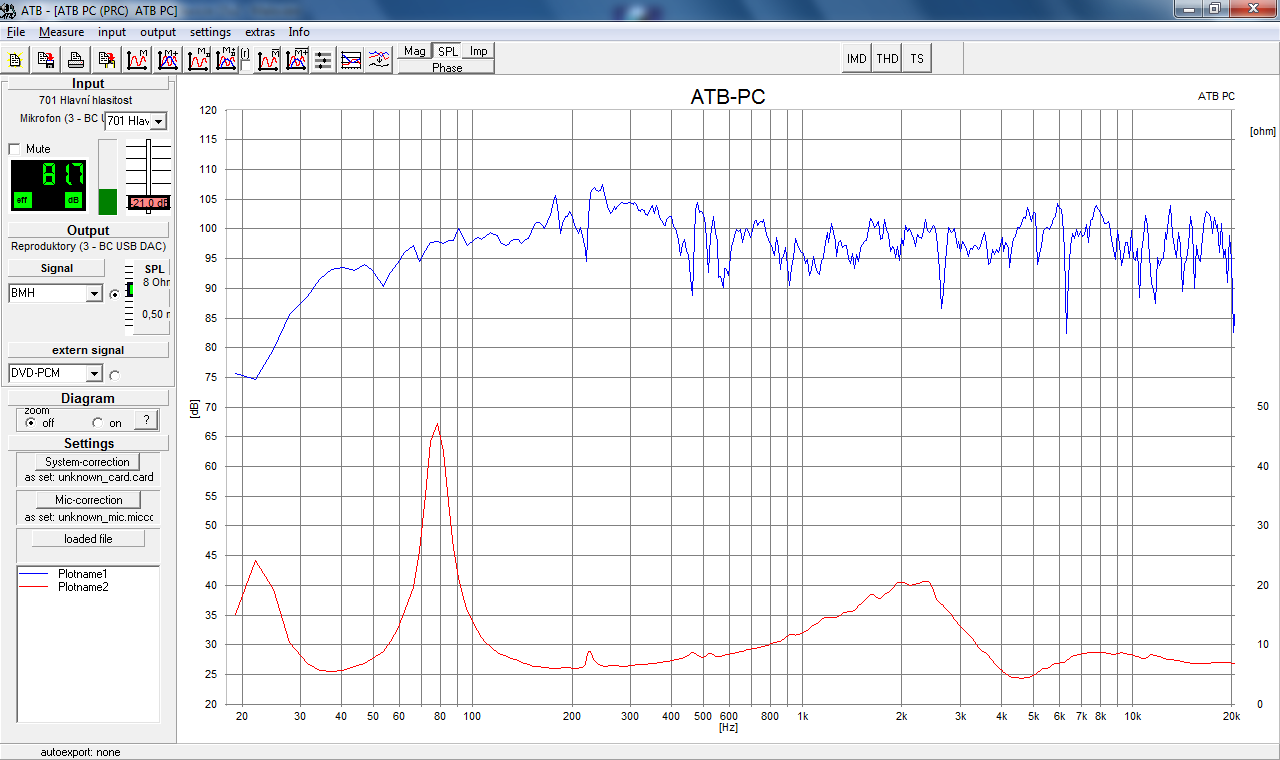Click the extern signal header button
Image resolution: width=1280 pixels, height=760 pixels.
point(88,350)
